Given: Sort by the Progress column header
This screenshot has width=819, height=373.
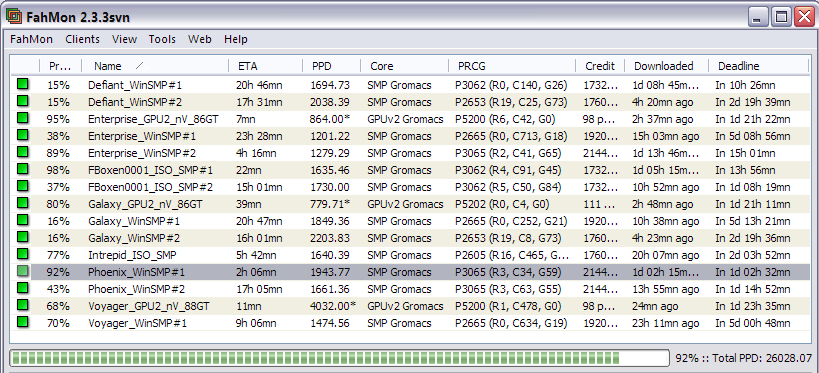Looking at the screenshot, I should tap(61, 66).
